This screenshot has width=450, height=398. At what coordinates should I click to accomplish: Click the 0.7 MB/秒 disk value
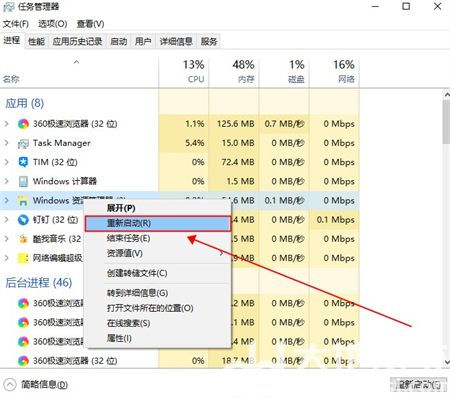tap(285, 124)
